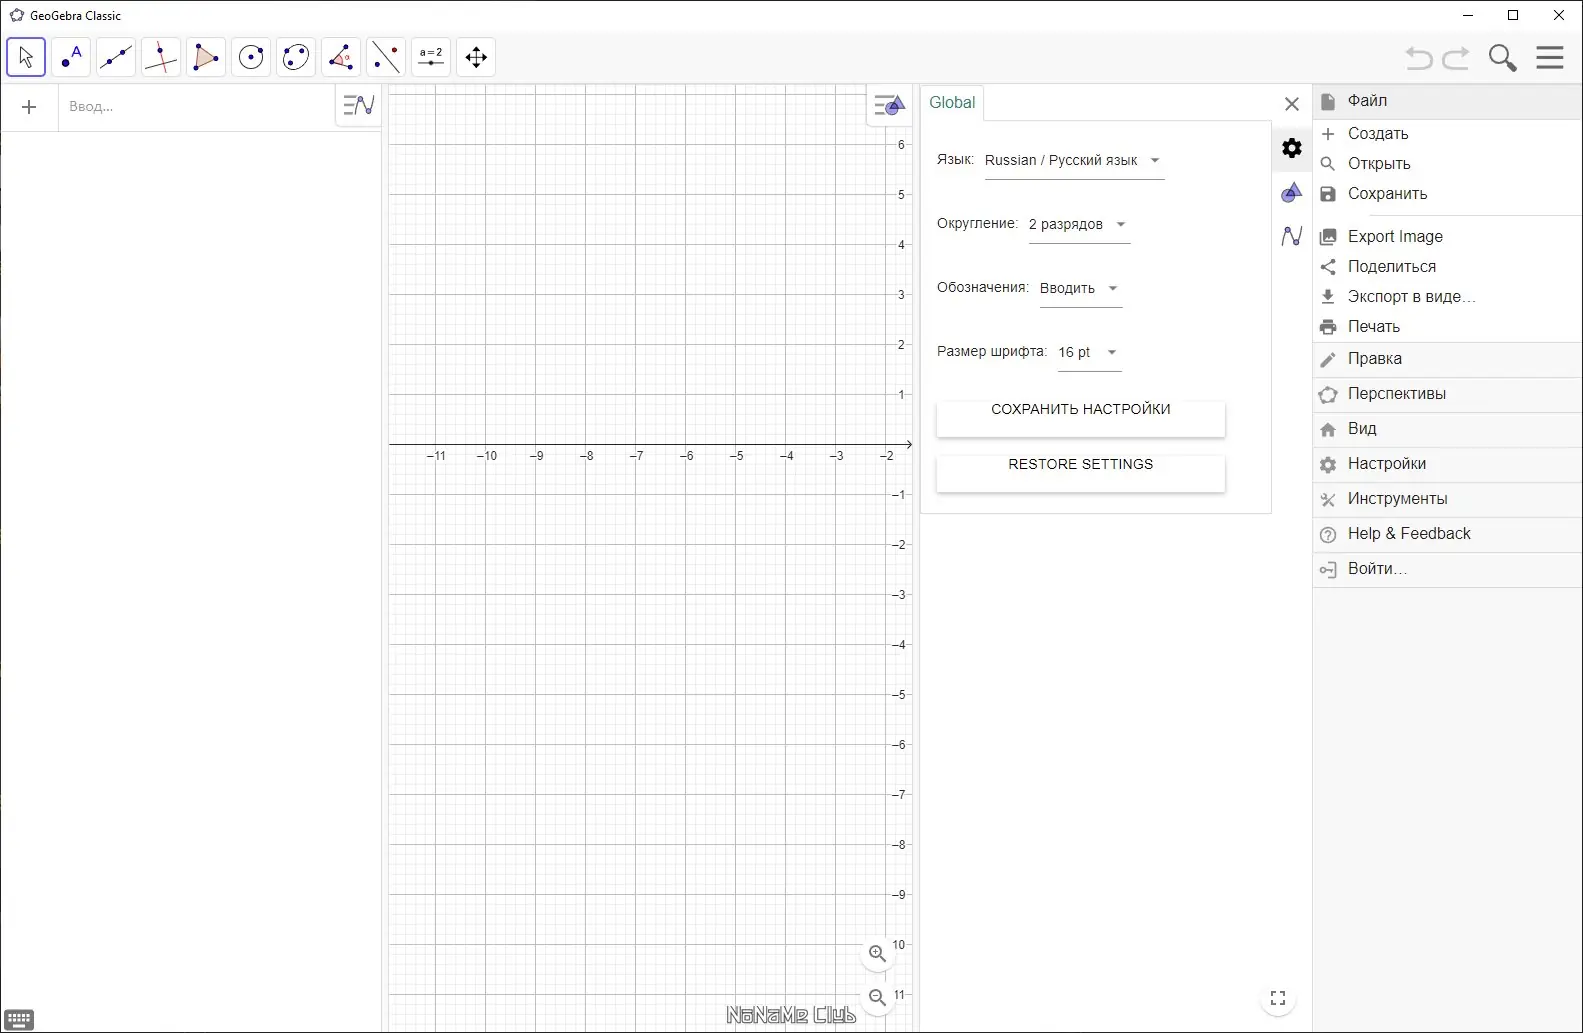Select the Point tool
The height and width of the screenshot is (1033, 1583).
[71, 57]
